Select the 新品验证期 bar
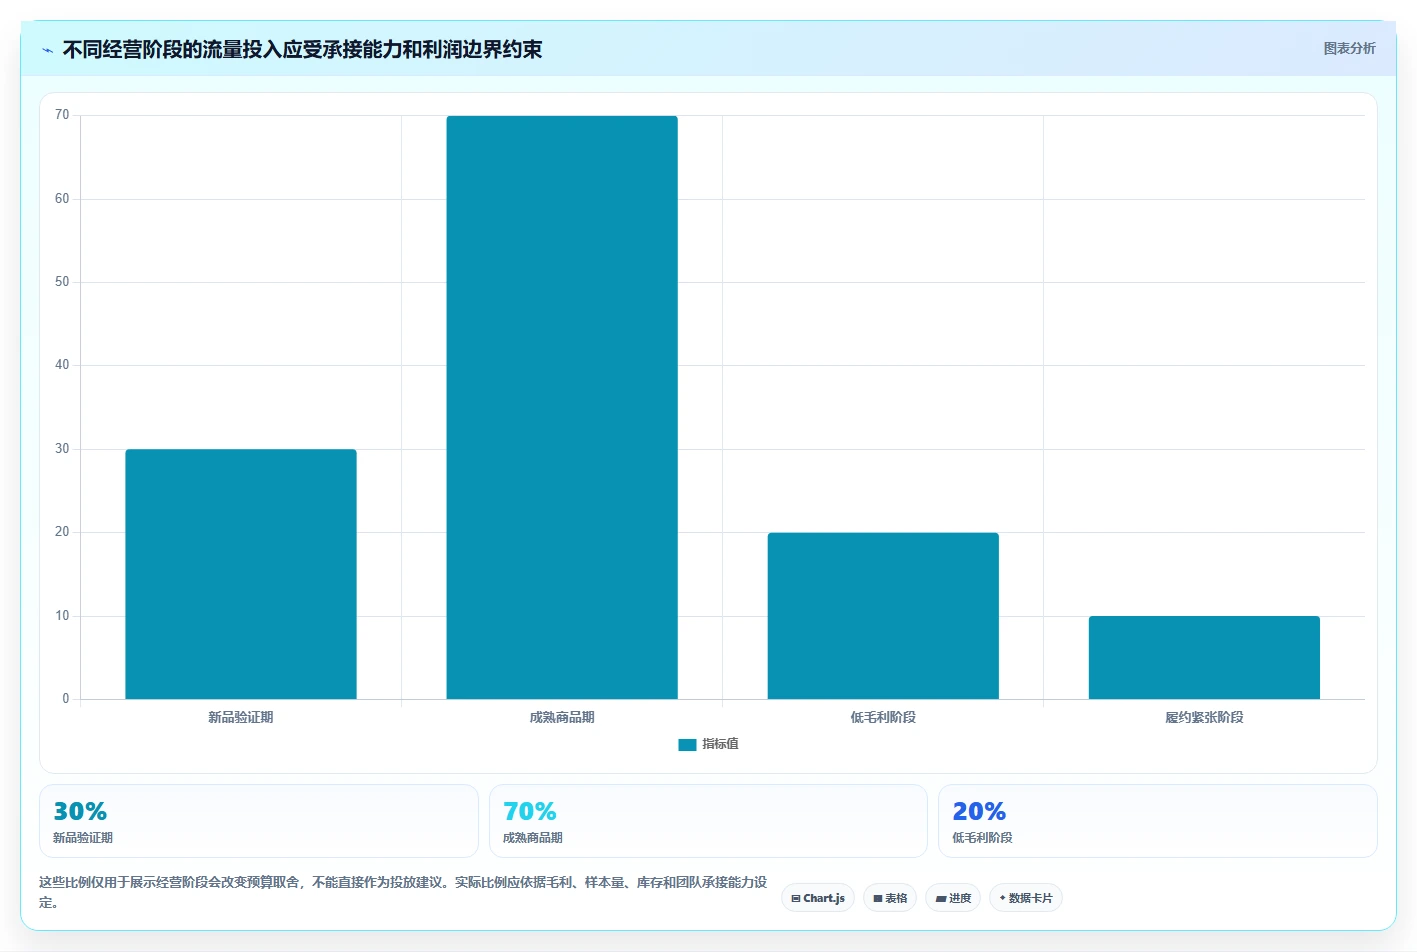 click(x=241, y=574)
